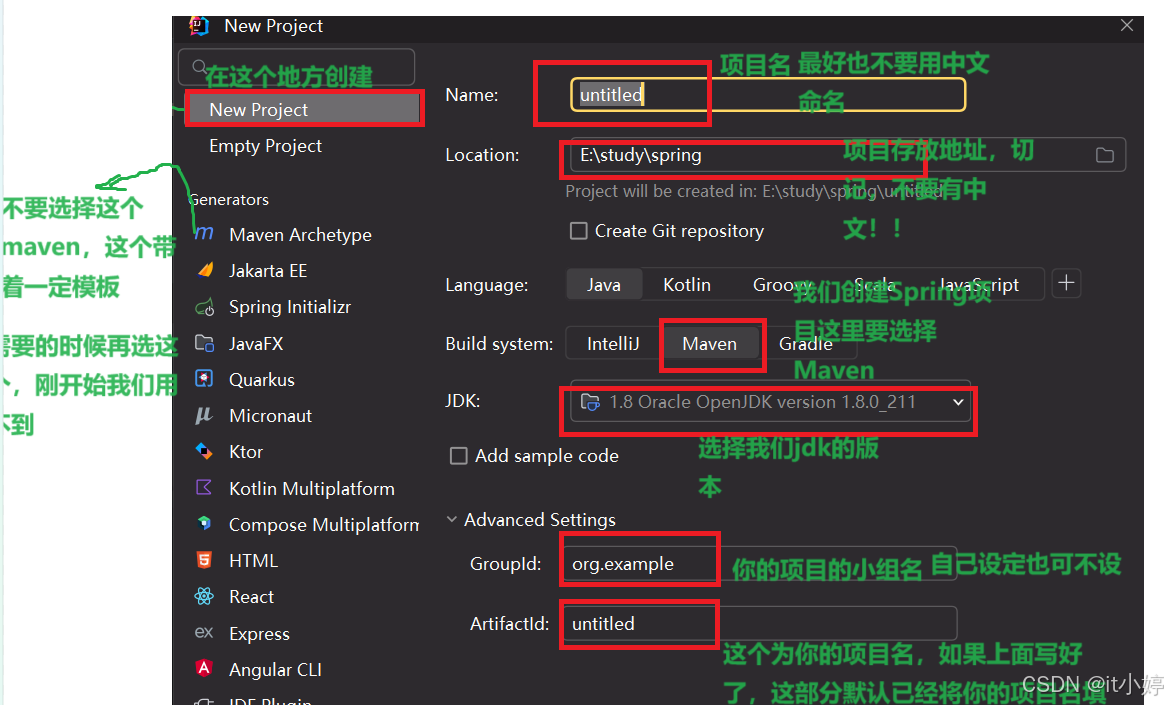The height and width of the screenshot is (705, 1168).
Task: Click the JavaFX generator icon
Action: point(204,343)
